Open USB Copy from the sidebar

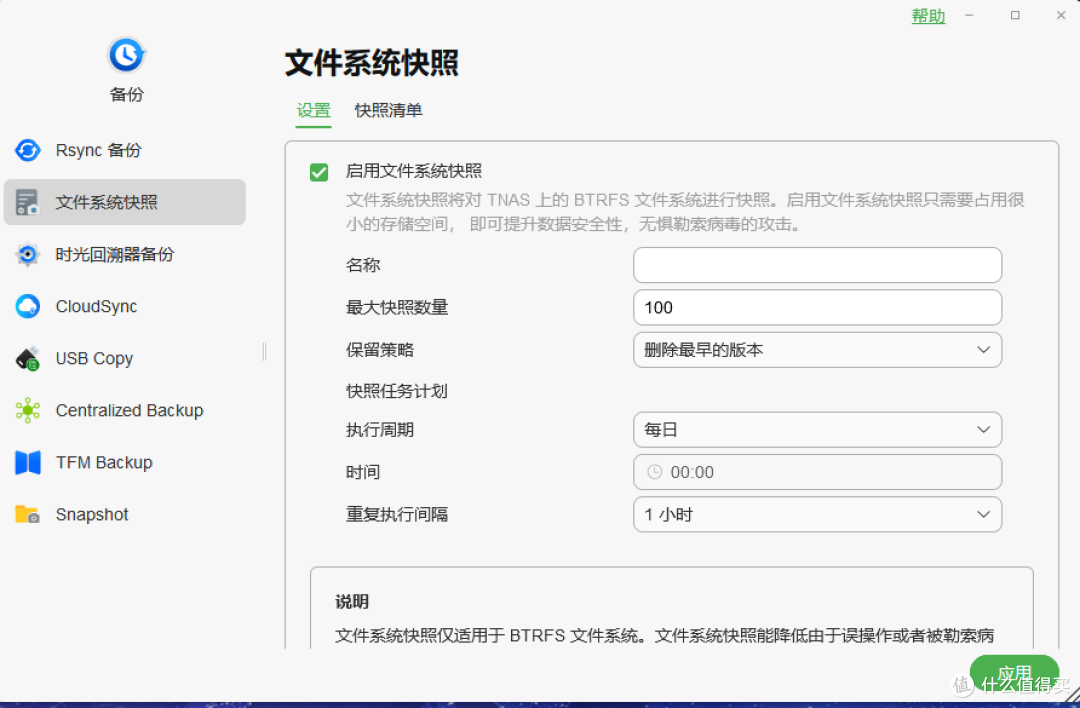[x=125, y=358]
